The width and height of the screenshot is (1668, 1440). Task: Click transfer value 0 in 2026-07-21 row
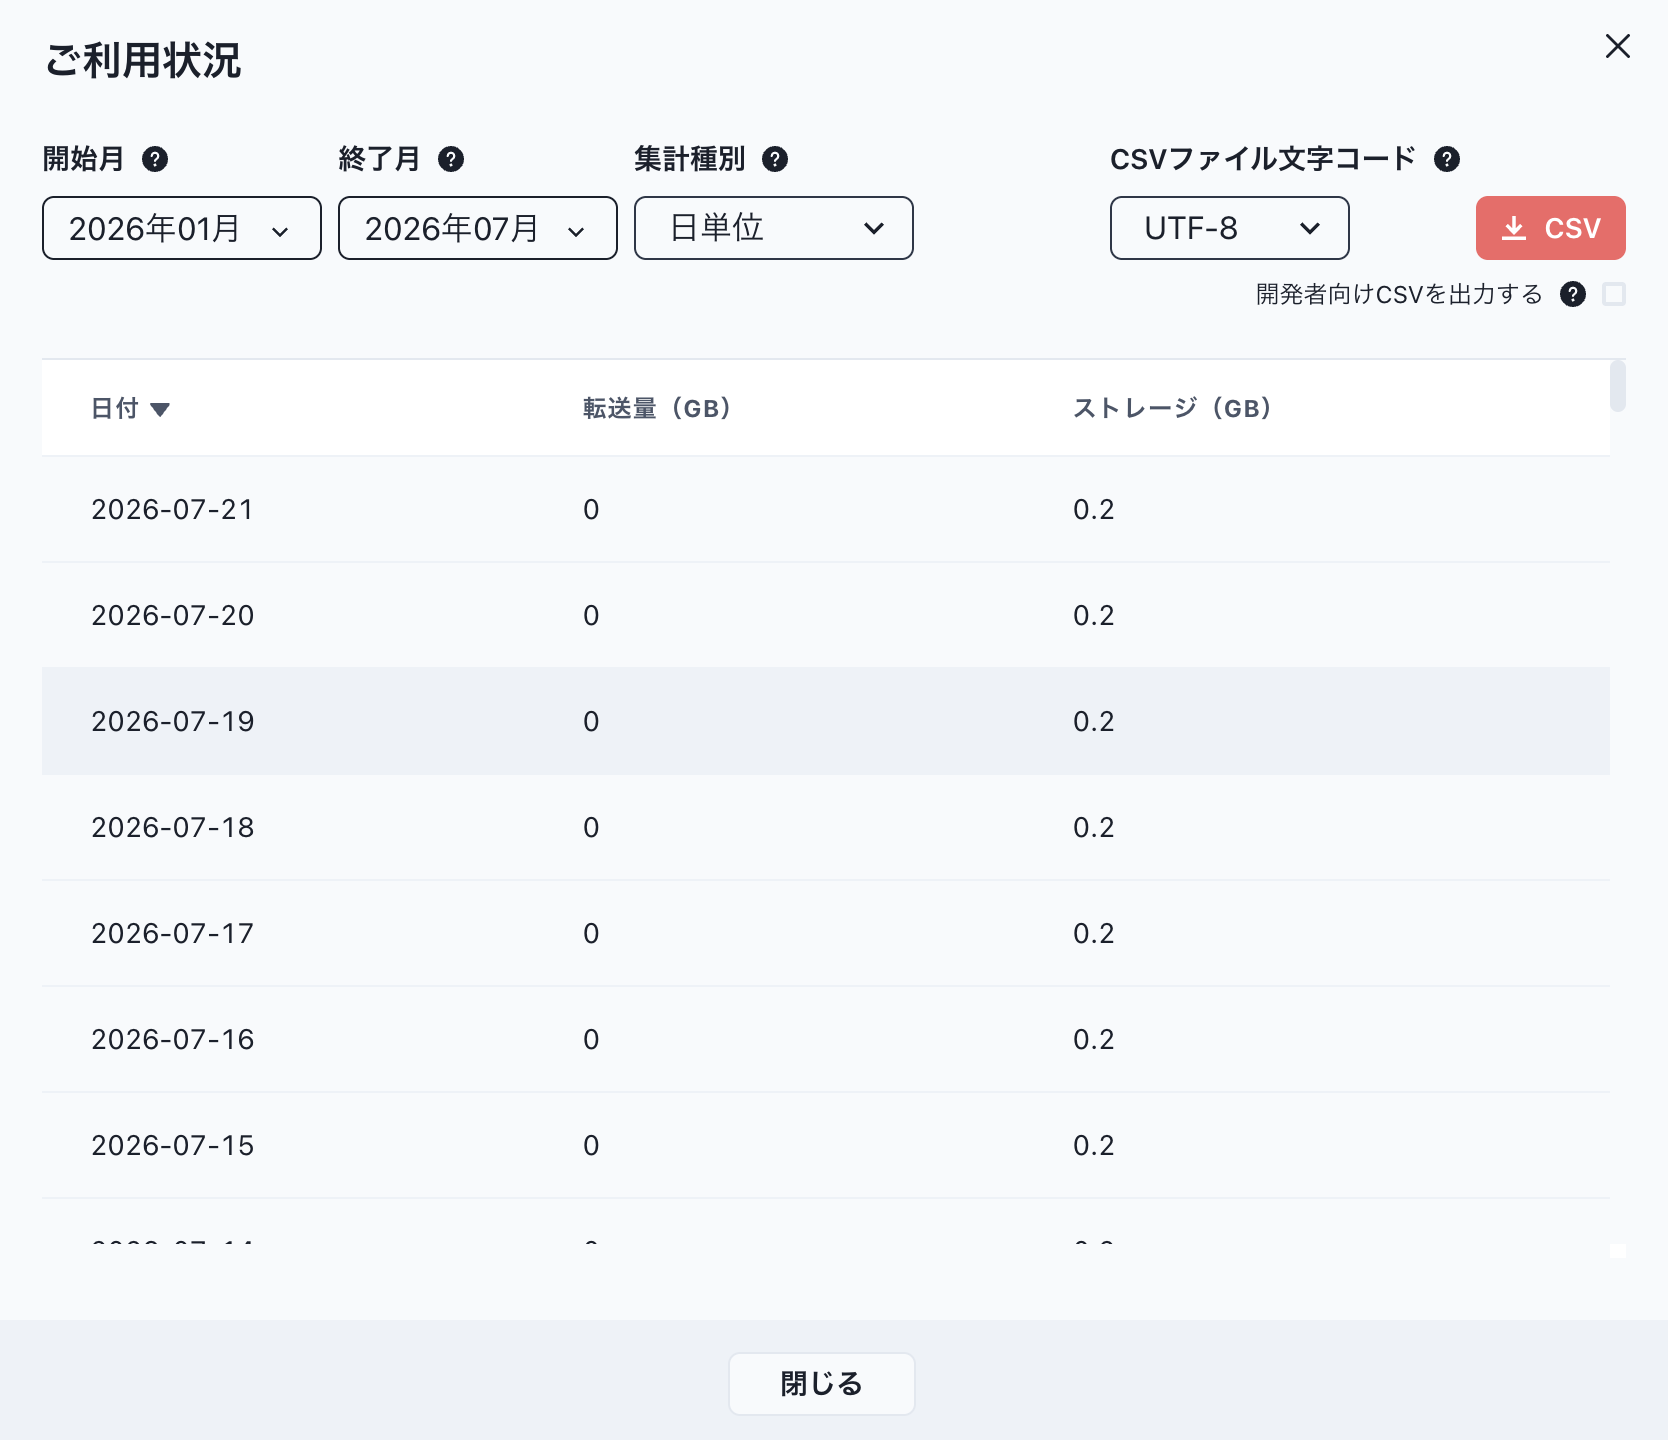click(591, 510)
